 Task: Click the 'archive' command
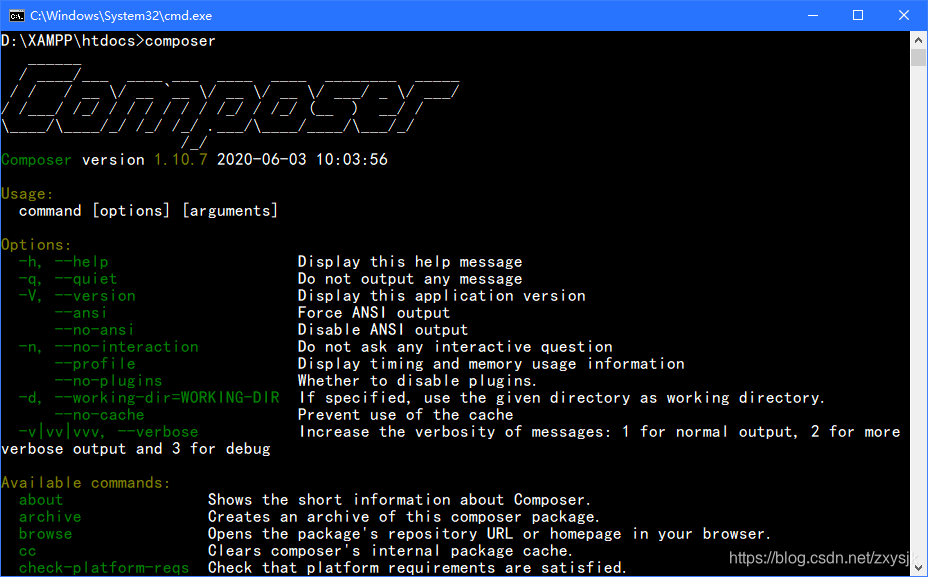click(50, 517)
